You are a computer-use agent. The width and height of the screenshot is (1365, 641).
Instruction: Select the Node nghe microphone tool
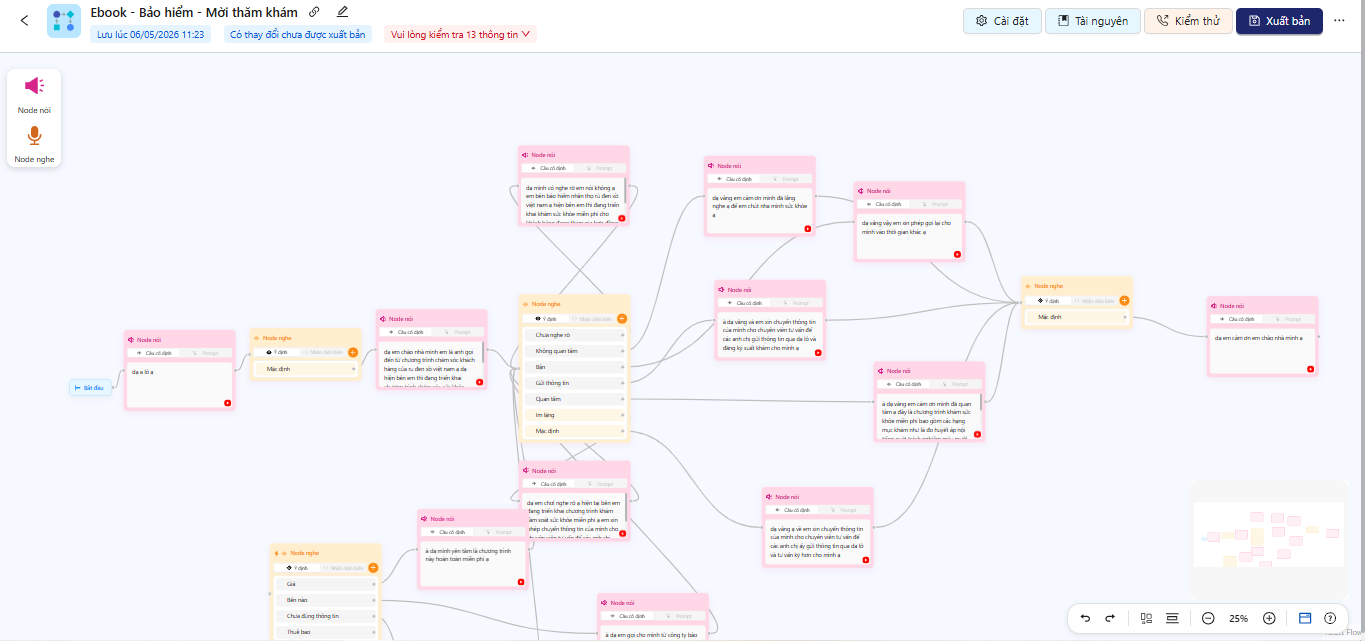pos(34,143)
